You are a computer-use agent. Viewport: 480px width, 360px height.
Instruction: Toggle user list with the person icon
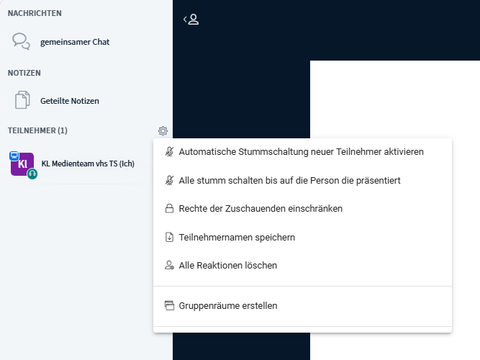coord(191,19)
